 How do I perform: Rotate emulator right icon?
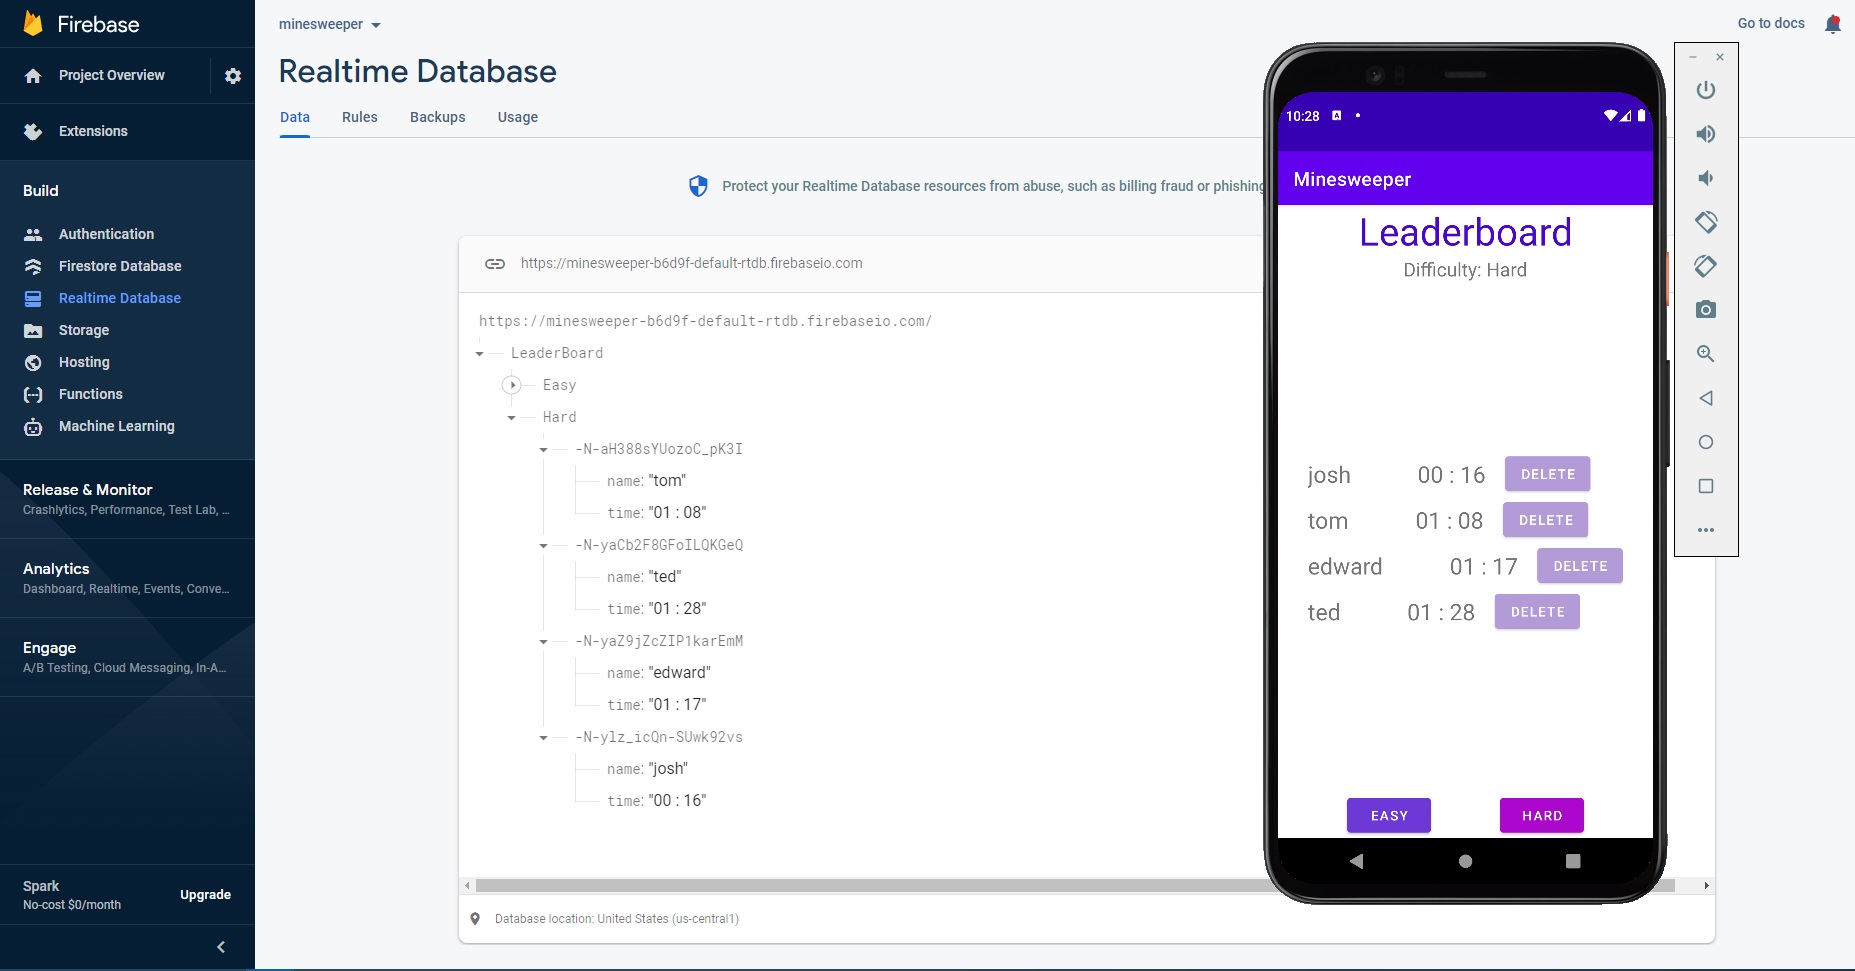tap(1706, 266)
